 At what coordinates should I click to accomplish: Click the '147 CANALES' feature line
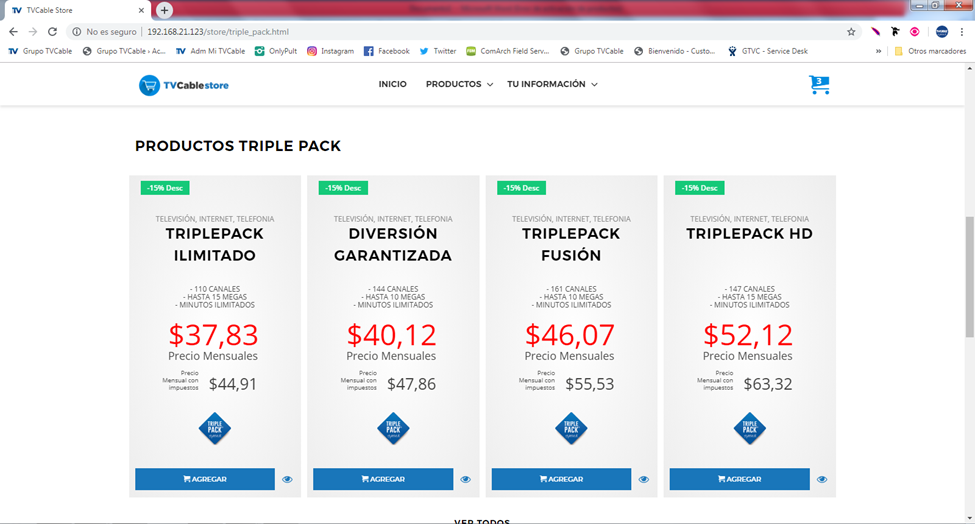pyautogui.click(x=750, y=289)
